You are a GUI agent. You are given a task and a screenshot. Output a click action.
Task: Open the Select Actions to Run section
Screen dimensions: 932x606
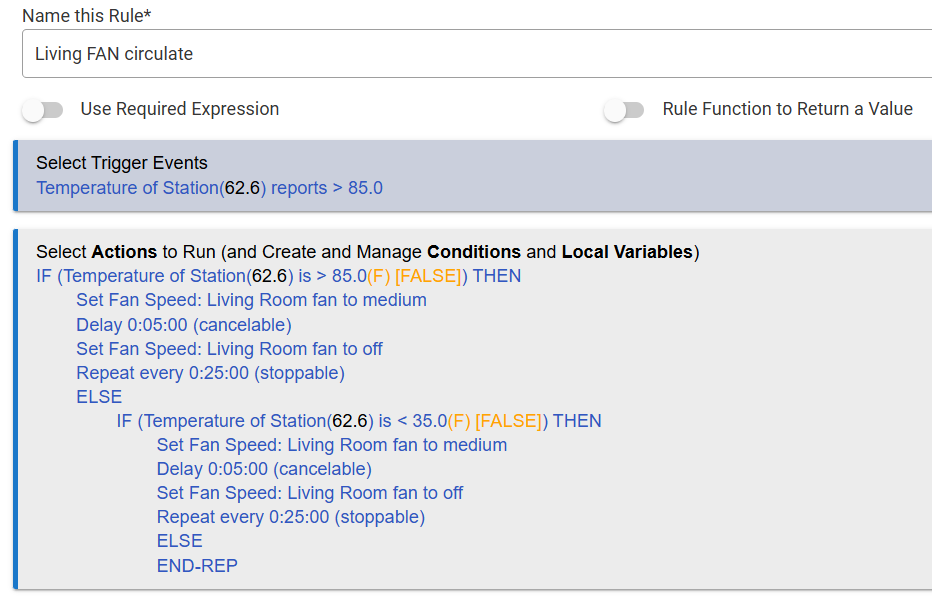tap(367, 252)
